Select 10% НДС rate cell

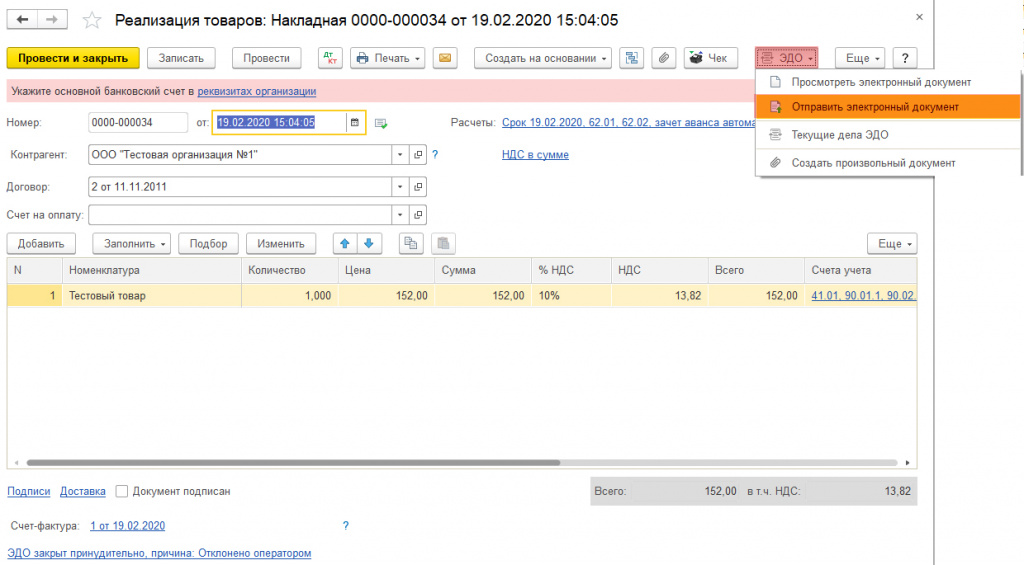[571, 296]
